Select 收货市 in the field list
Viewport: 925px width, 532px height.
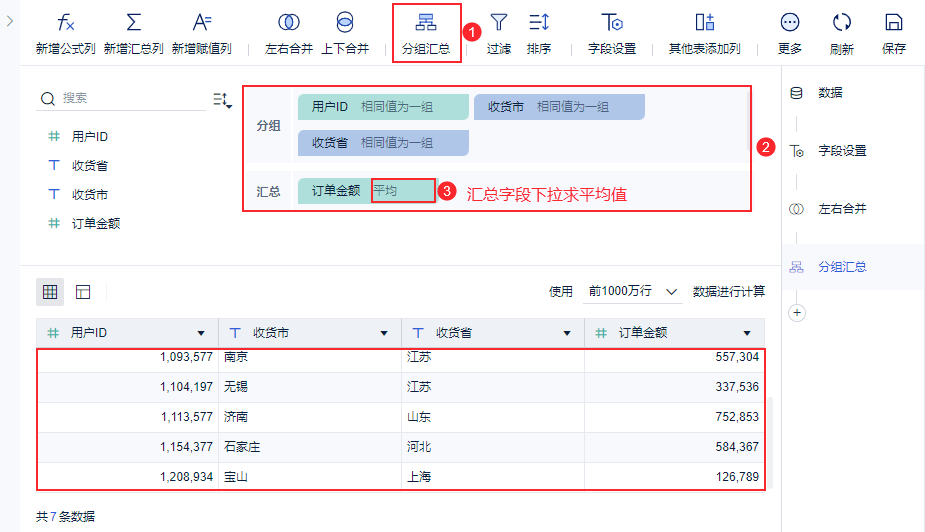pyautogui.click(x=90, y=195)
